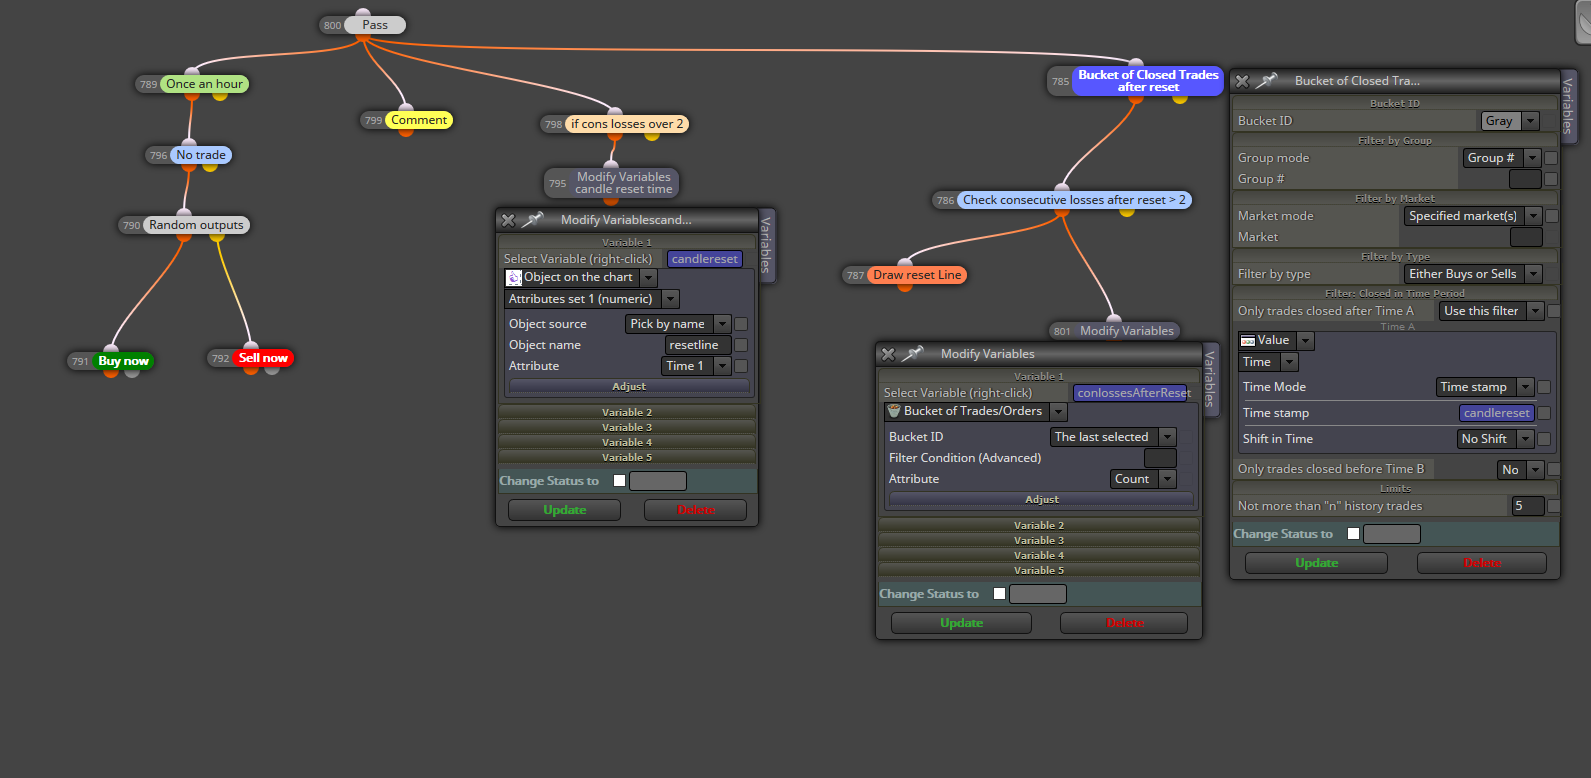
Task: Click yellow output dot under Random outputs node
Action: pyautogui.click(x=217, y=237)
